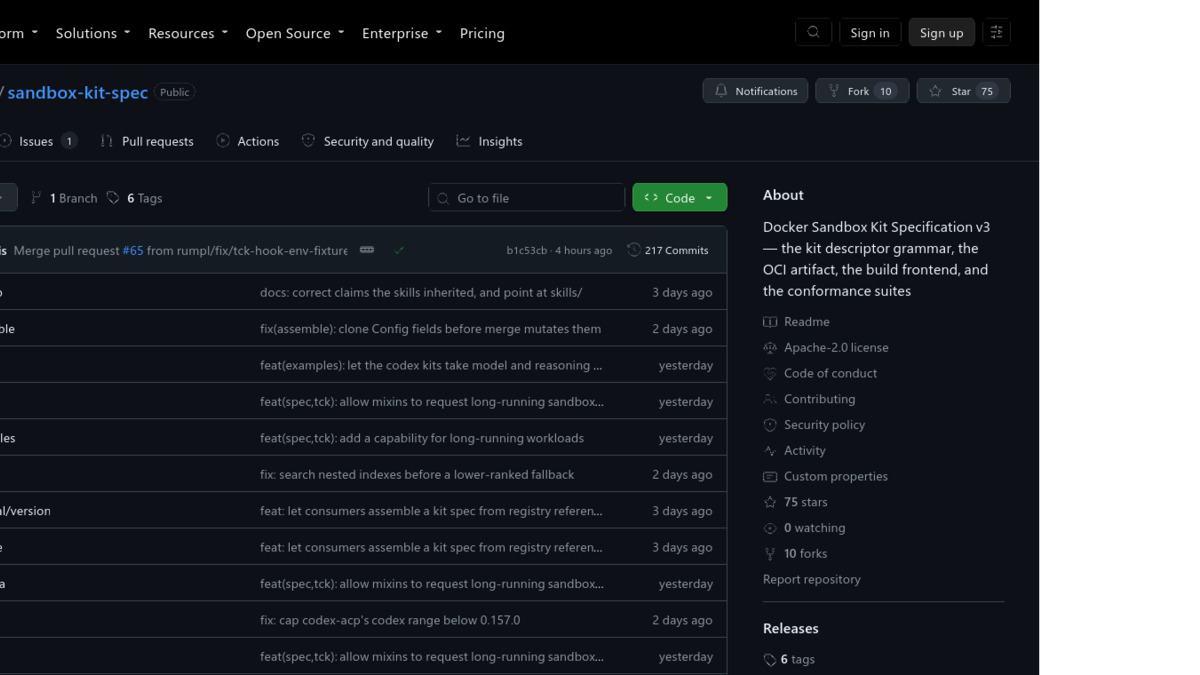The image size is (1200, 675).
Task: Click the Contributing people icon
Action: point(770,399)
